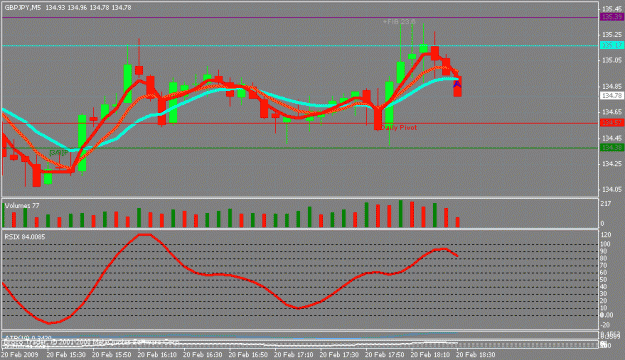
Task: Click the 120 value on RSIX scale
Action: click(605, 234)
